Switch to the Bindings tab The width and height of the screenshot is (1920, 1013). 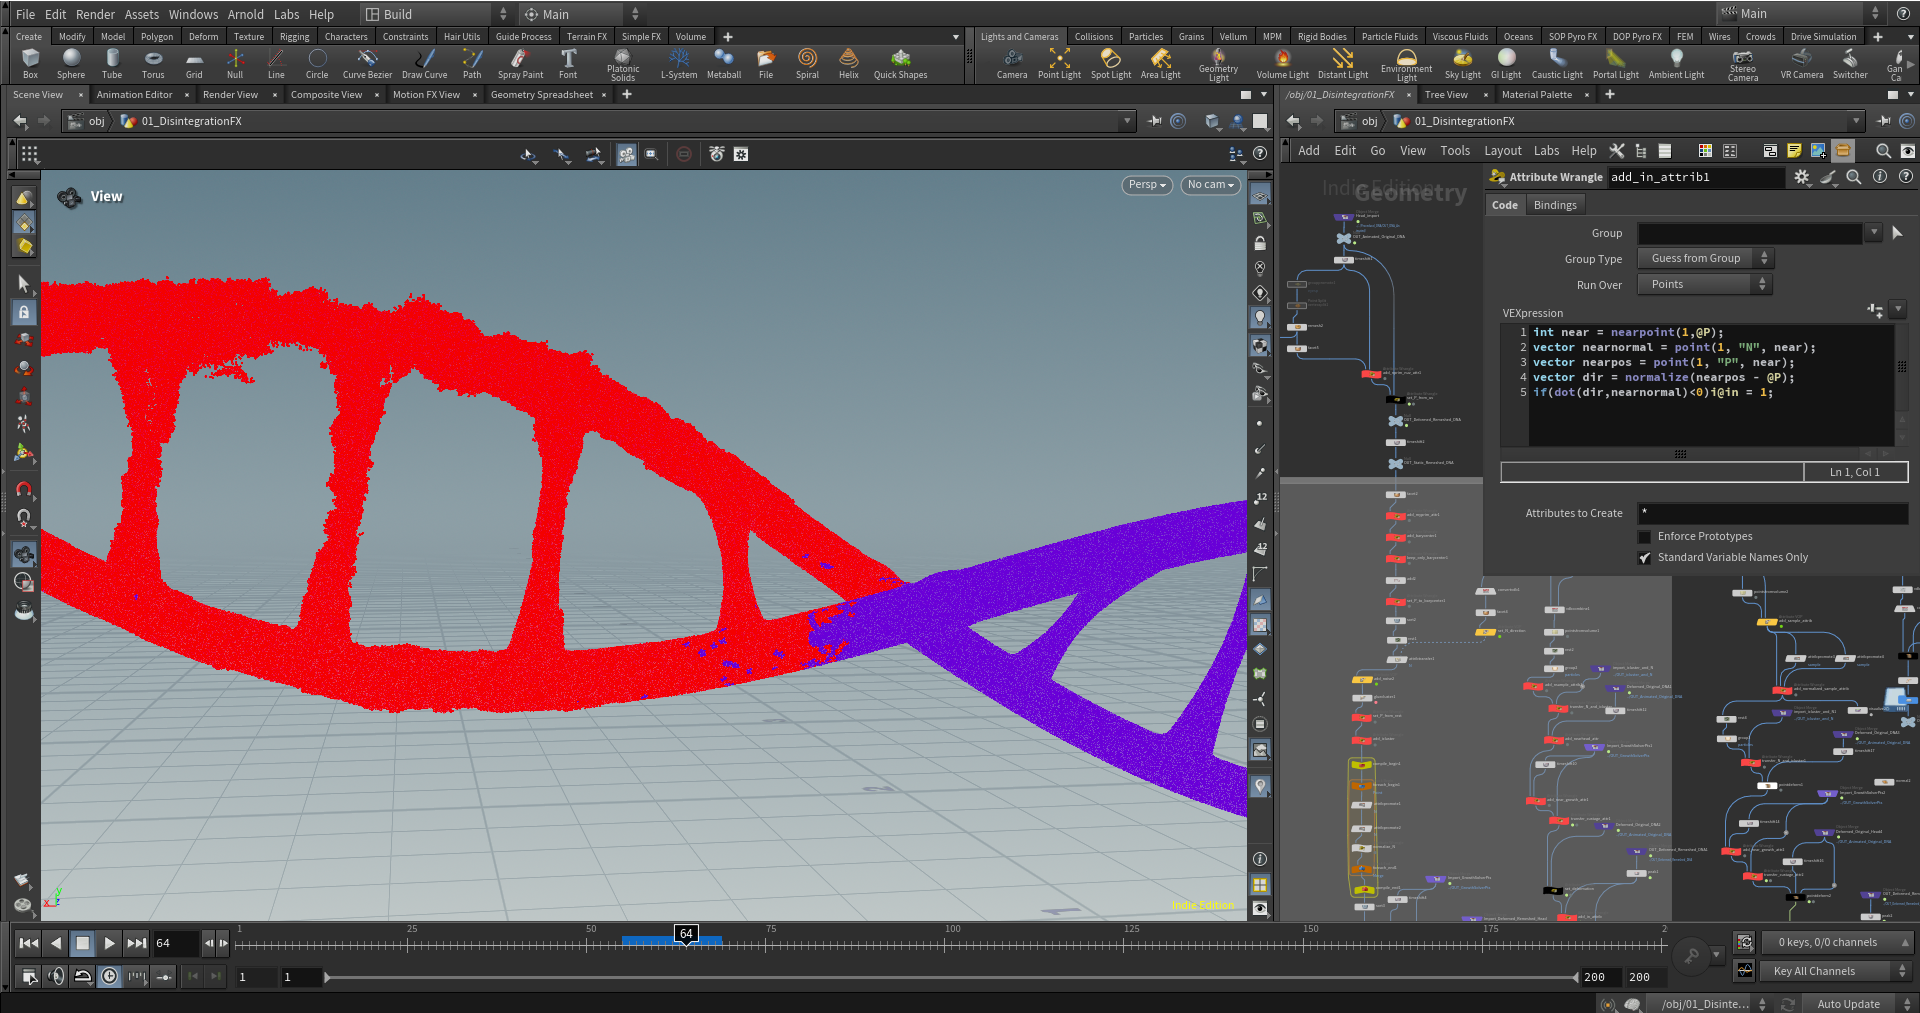point(1555,205)
